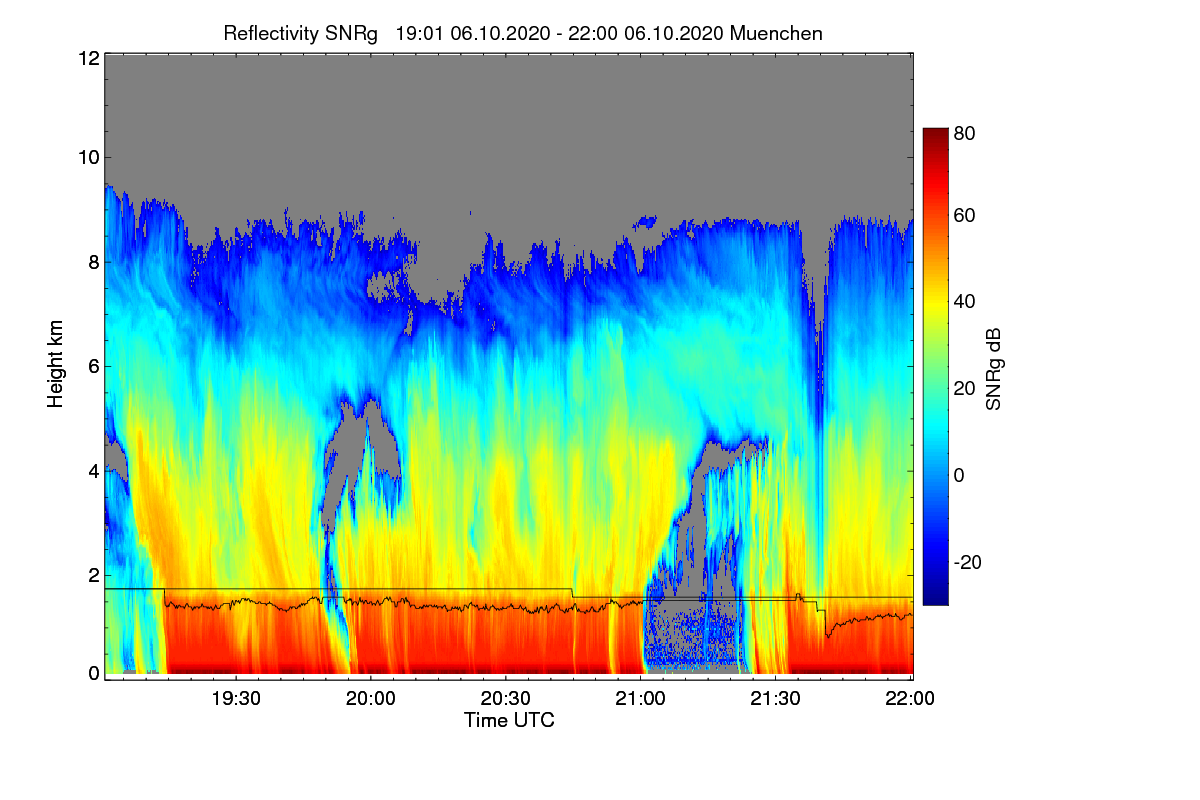Click the height tick label 6

click(x=93, y=366)
